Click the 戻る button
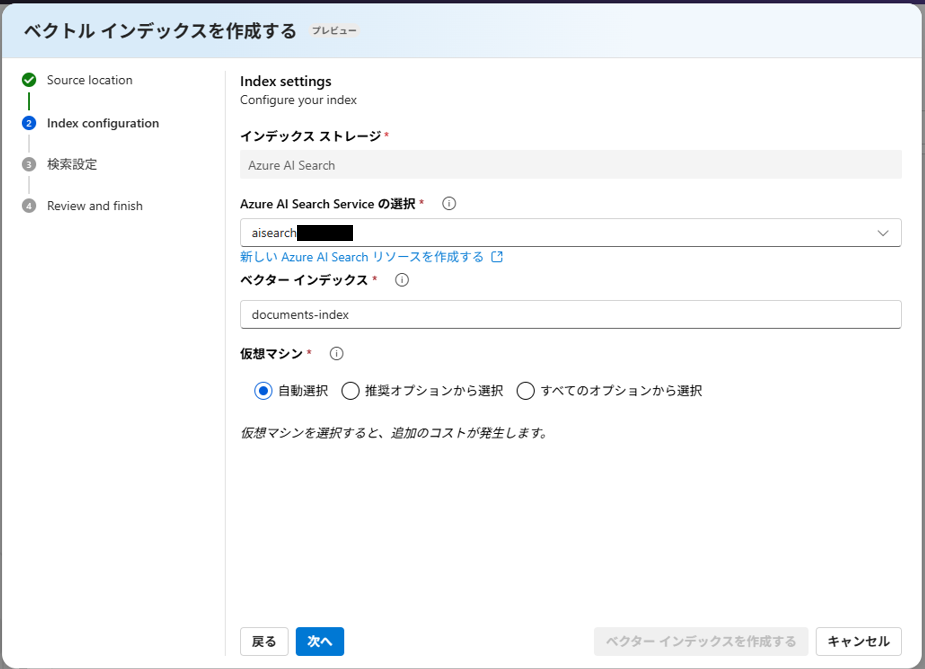925x669 pixels. coord(264,641)
